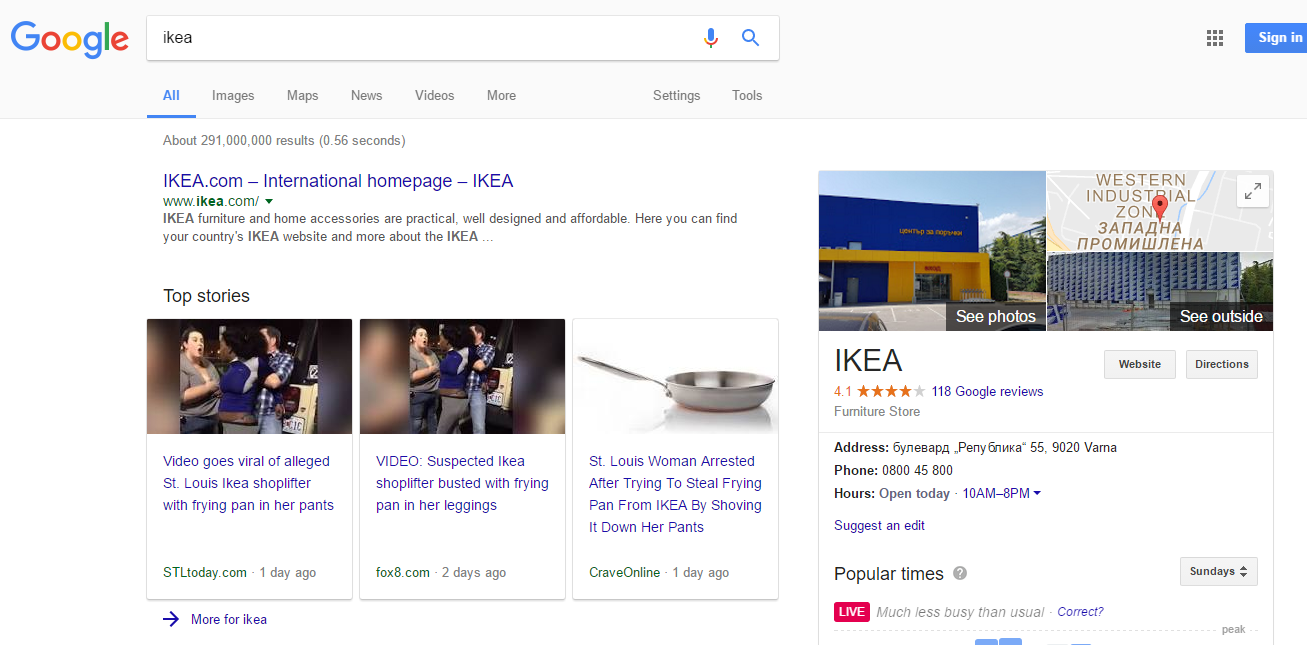Screen dimensions: 1307x645
Task: Open See outside street view image
Action: pyautogui.click(x=1160, y=291)
